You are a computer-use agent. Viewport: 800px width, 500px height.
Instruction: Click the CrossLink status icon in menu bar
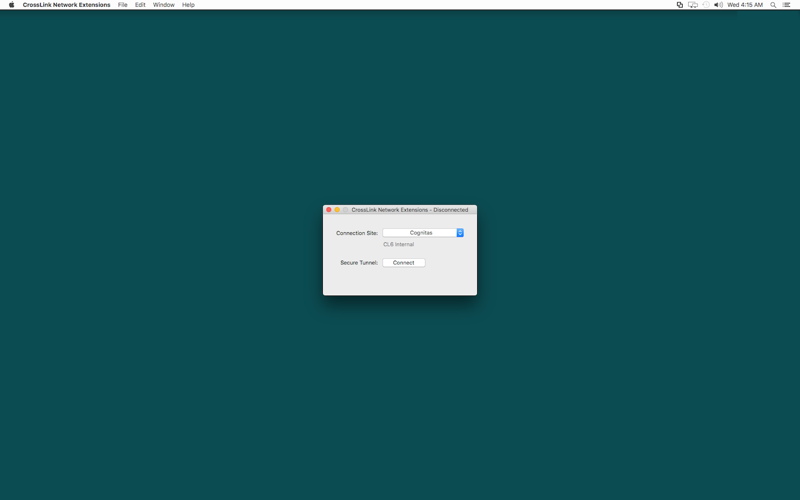click(680, 5)
